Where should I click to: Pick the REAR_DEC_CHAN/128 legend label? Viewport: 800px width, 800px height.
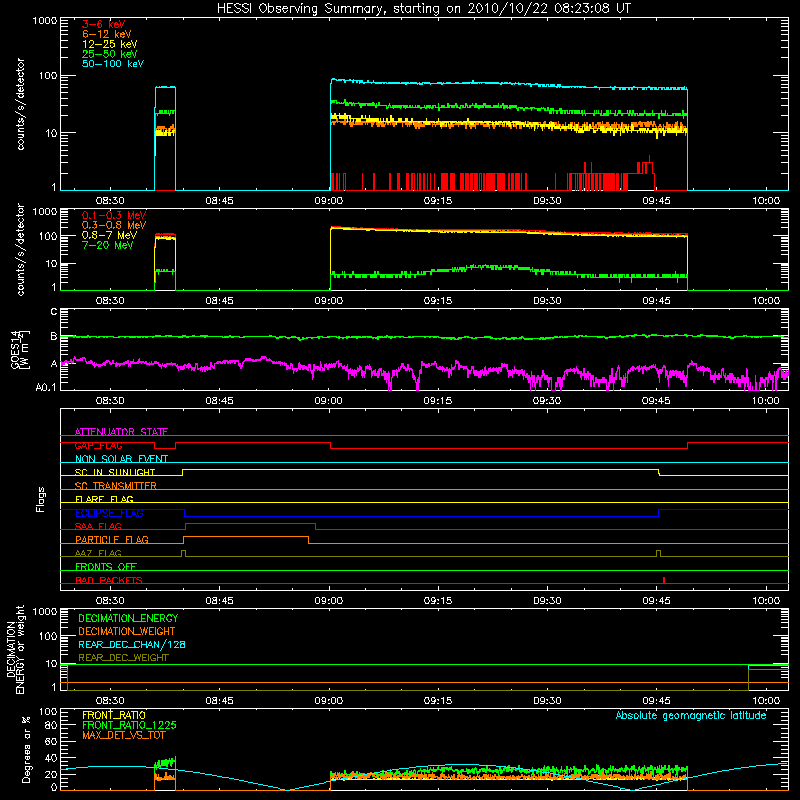(132, 644)
